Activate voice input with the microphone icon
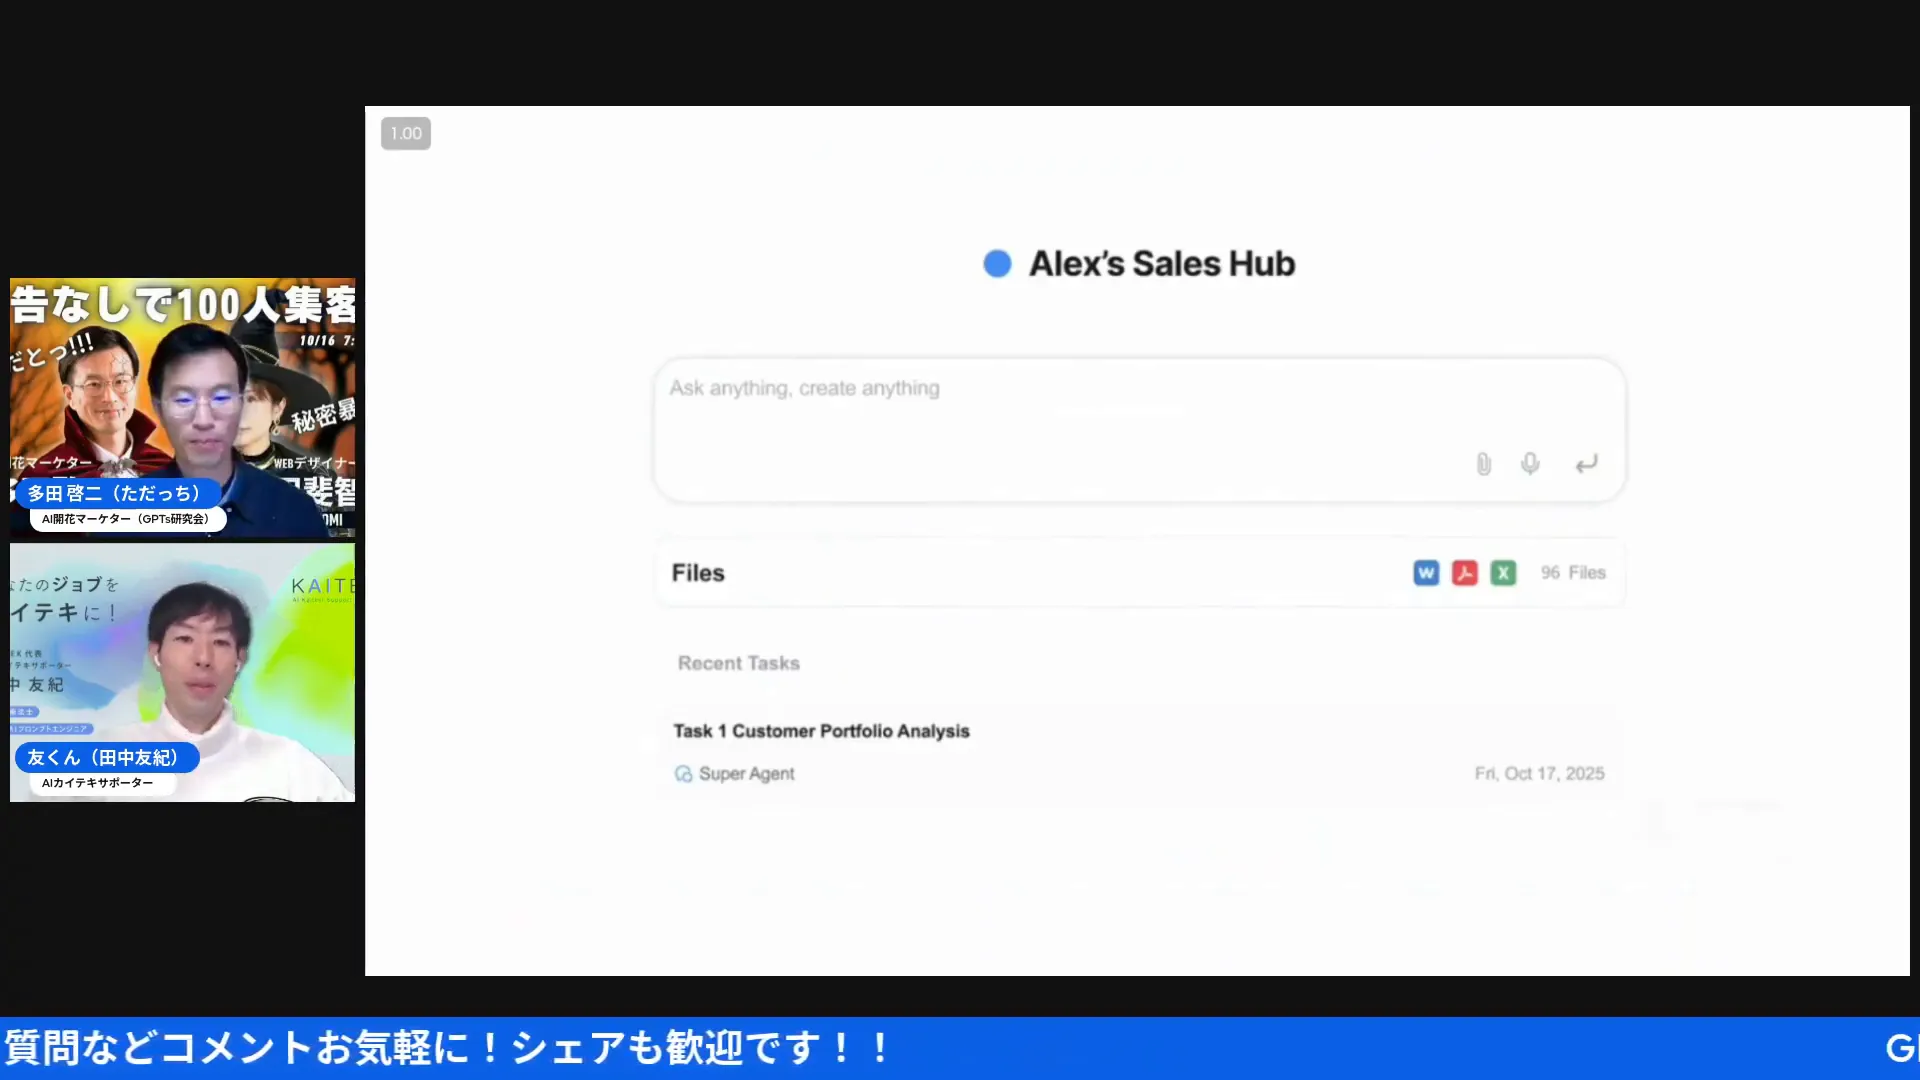The image size is (1920, 1080). (1529, 463)
